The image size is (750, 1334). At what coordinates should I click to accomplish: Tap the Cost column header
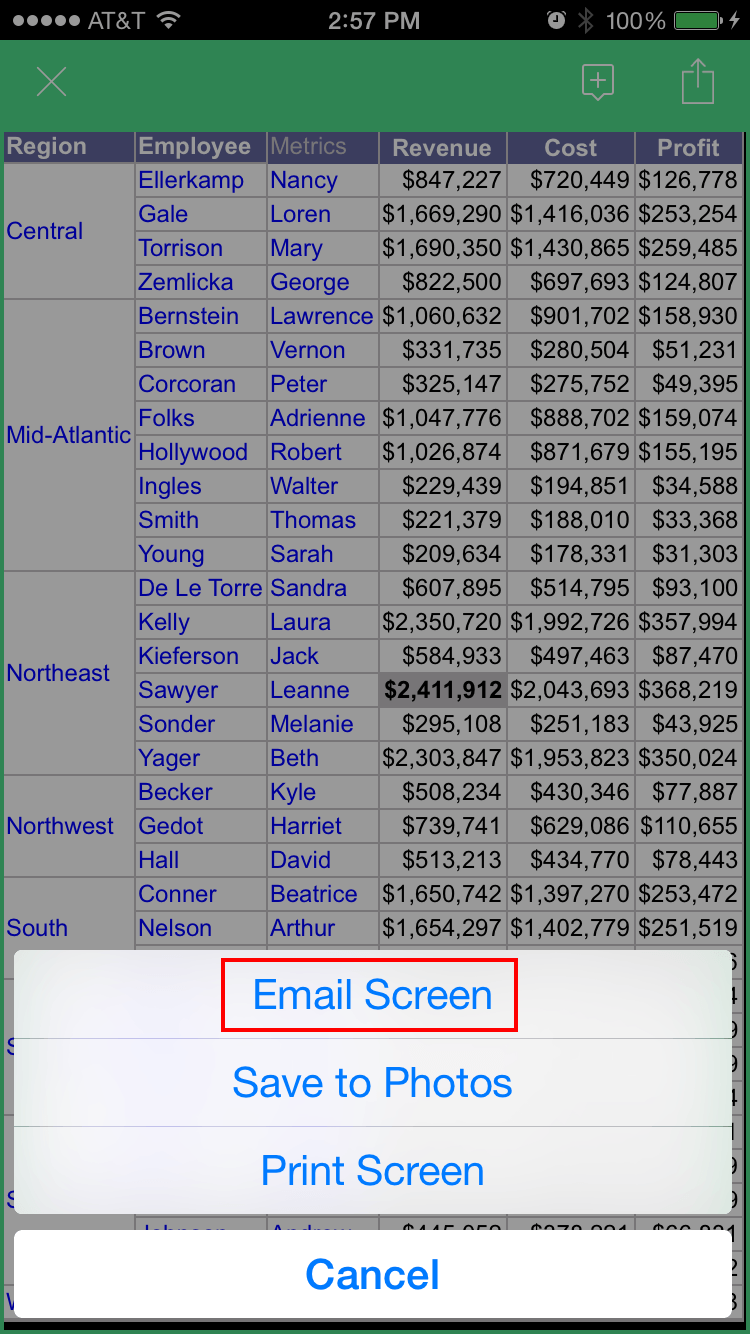(x=570, y=148)
